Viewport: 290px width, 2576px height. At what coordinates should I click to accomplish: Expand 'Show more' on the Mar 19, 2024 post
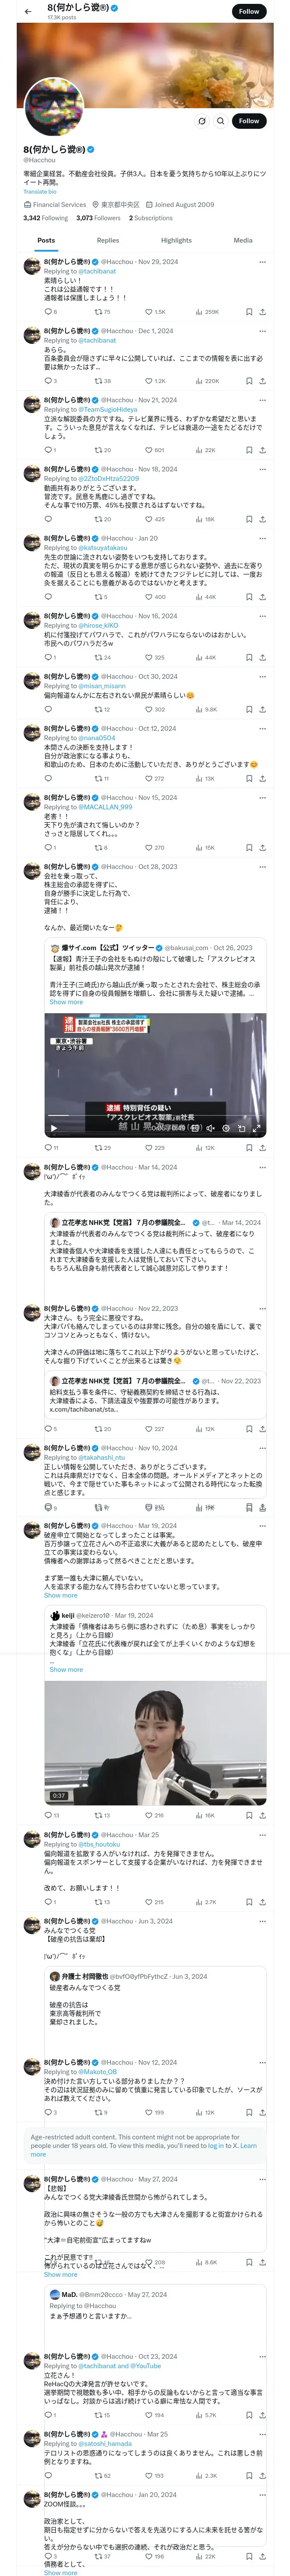click(x=60, y=1595)
